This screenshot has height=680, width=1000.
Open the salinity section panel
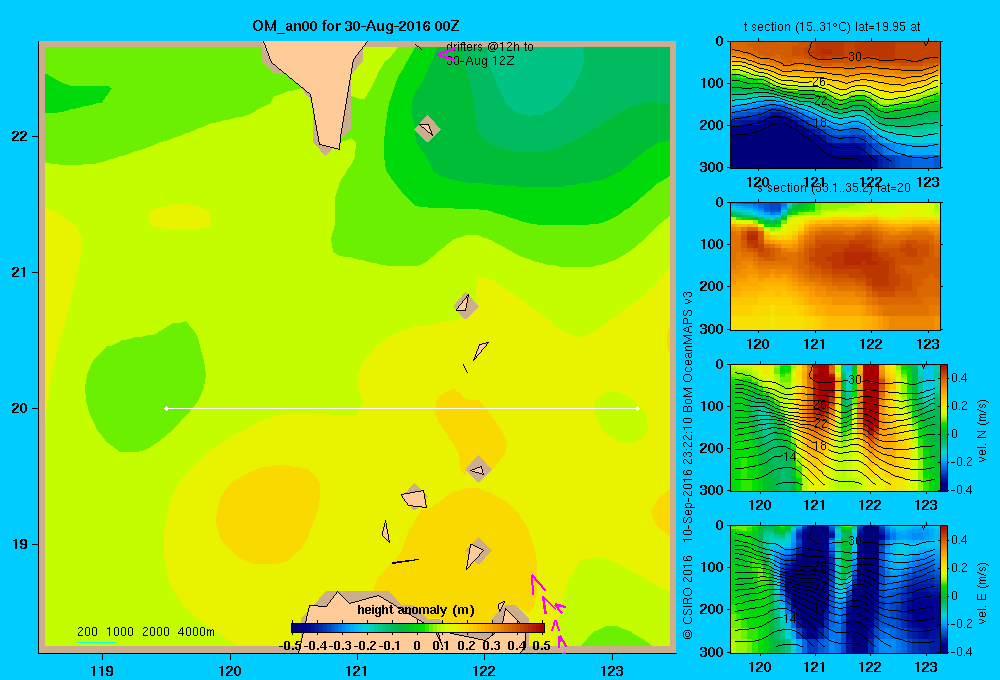(835, 265)
